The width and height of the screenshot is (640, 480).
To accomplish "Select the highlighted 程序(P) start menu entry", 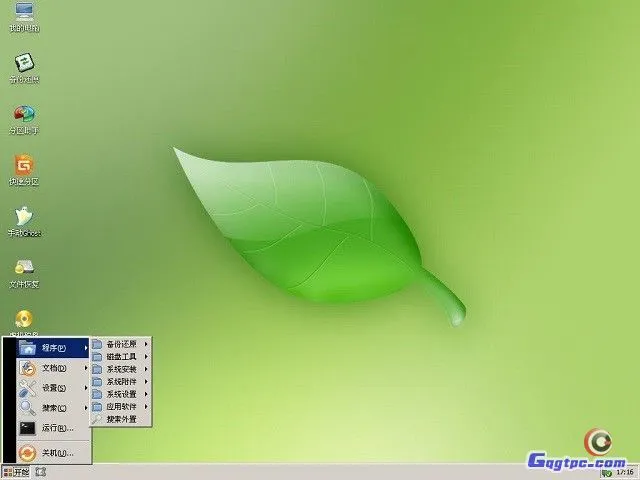I will pos(53,348).
